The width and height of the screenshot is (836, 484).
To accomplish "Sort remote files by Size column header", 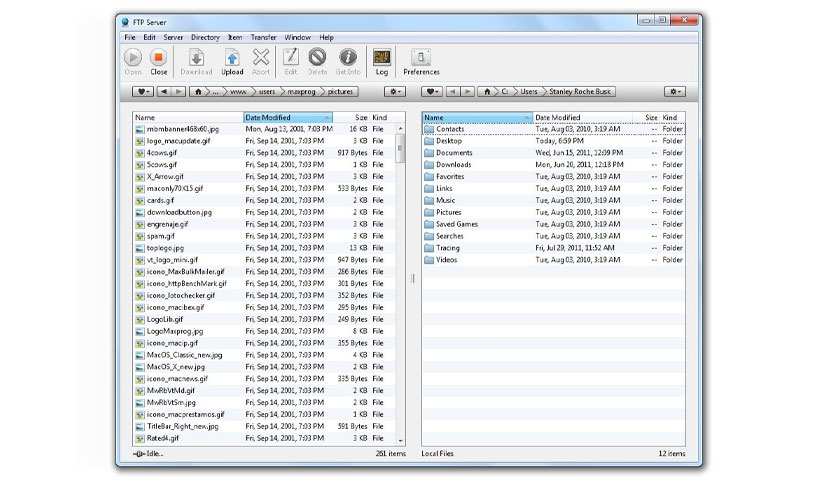I will (352, 117).
